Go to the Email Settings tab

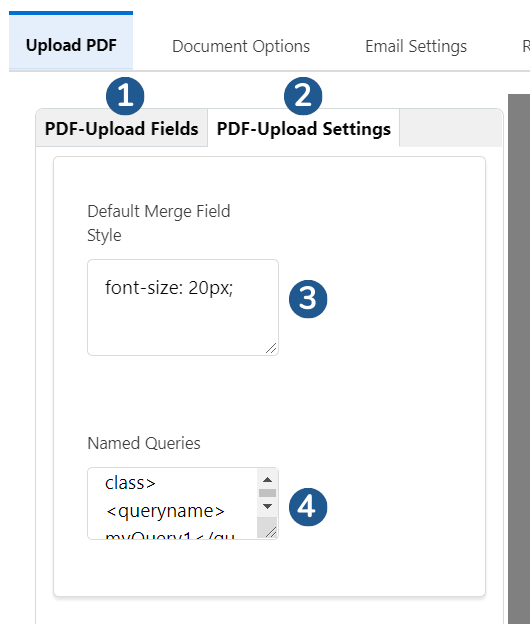tap(416, 46)
